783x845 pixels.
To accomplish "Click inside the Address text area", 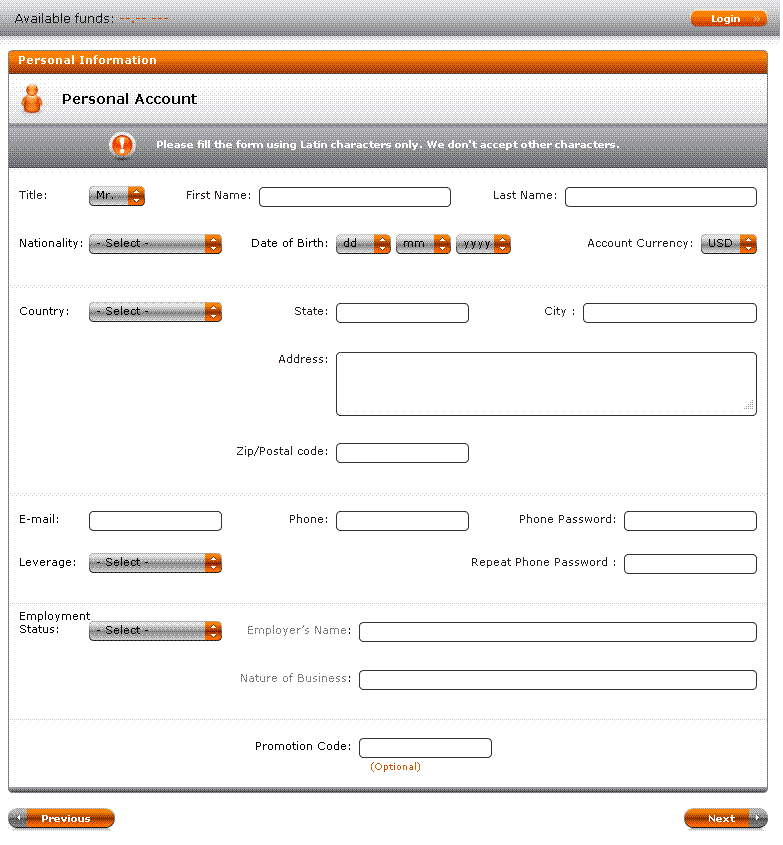I will point(545,383).
